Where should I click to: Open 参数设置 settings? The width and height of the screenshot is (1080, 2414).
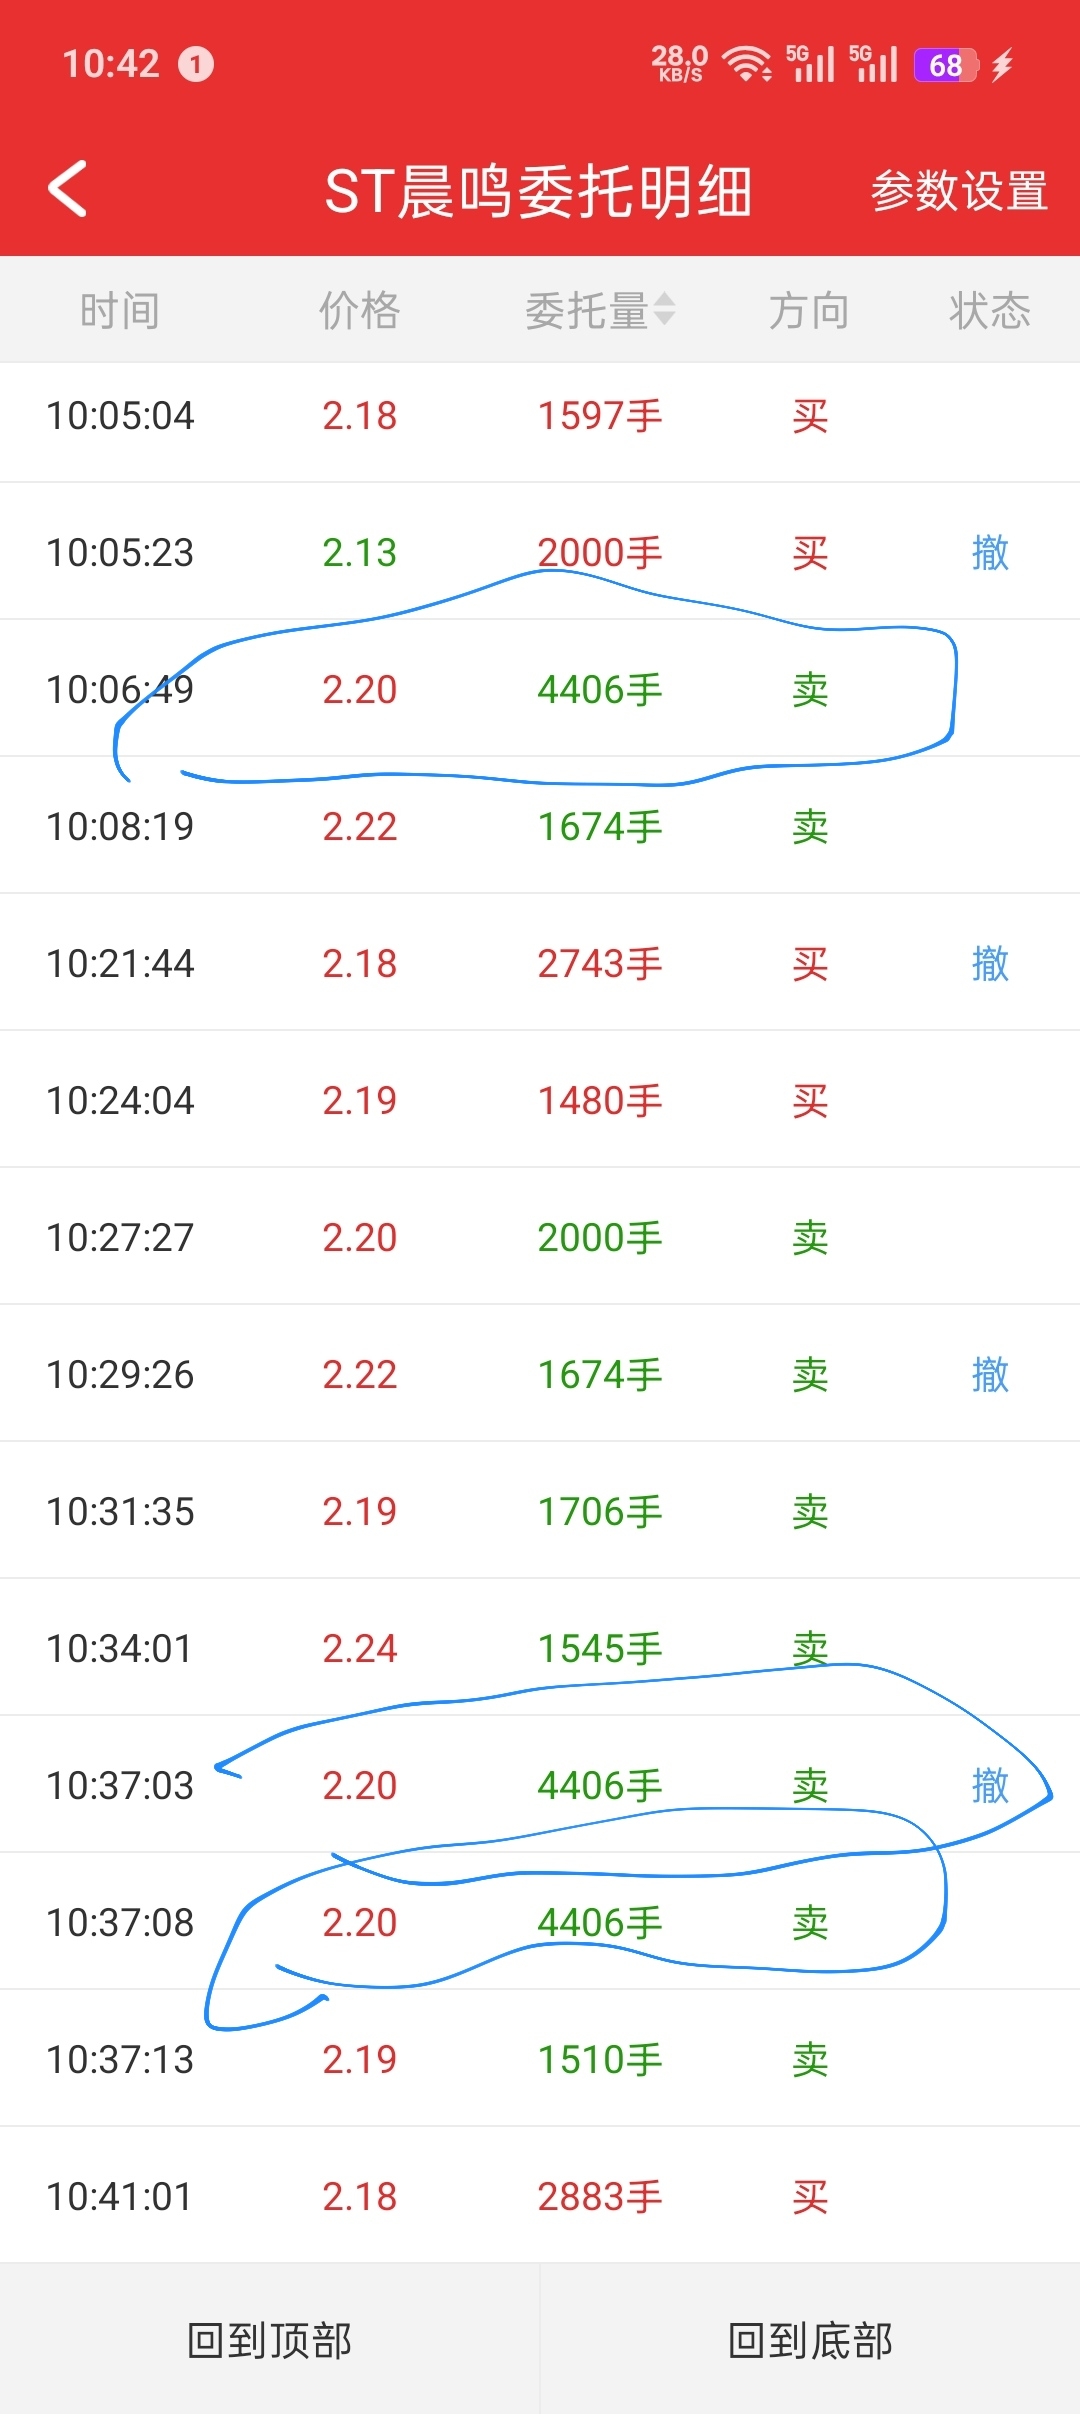pos(959,190)
